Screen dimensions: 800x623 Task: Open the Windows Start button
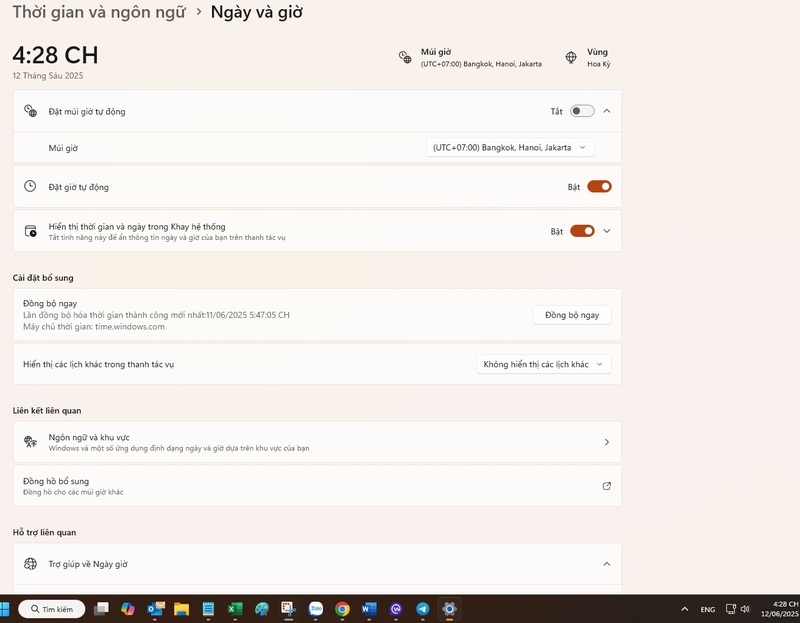click(x=5, y=609)
